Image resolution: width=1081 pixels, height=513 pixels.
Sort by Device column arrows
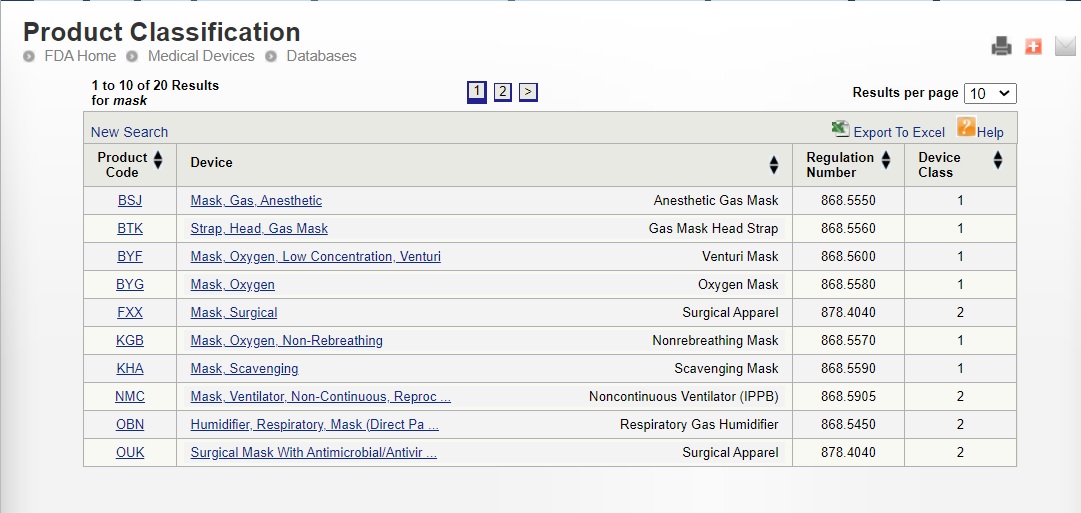pyautogui.click(x=773, y=165)
